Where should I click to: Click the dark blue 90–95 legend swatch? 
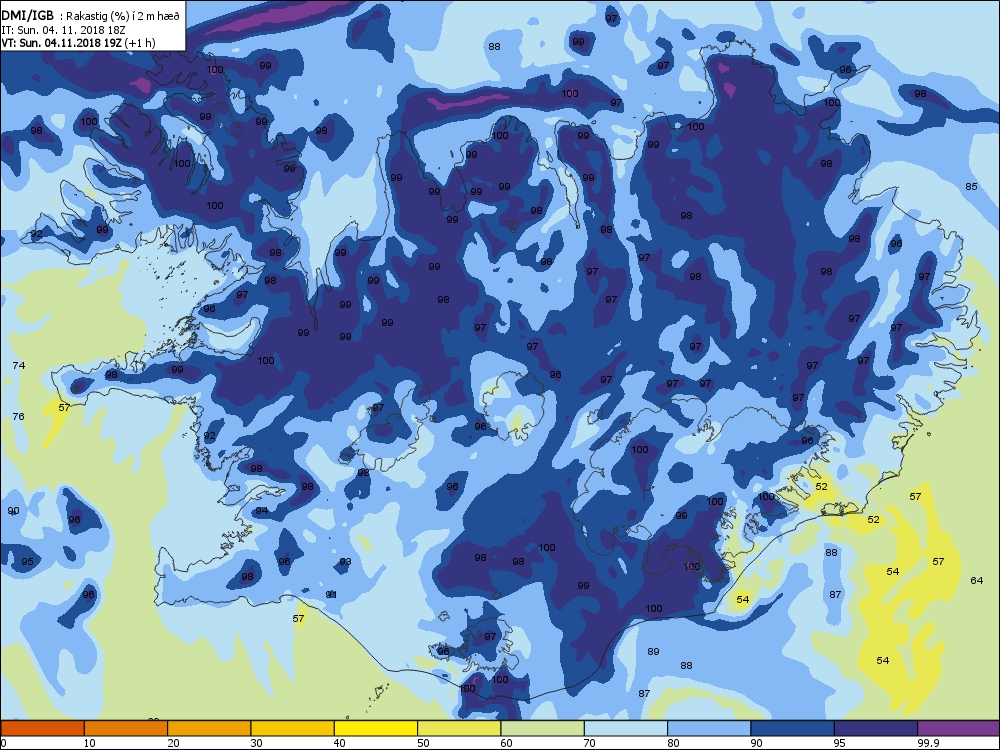pyautogui.click(x=792, y=728)
